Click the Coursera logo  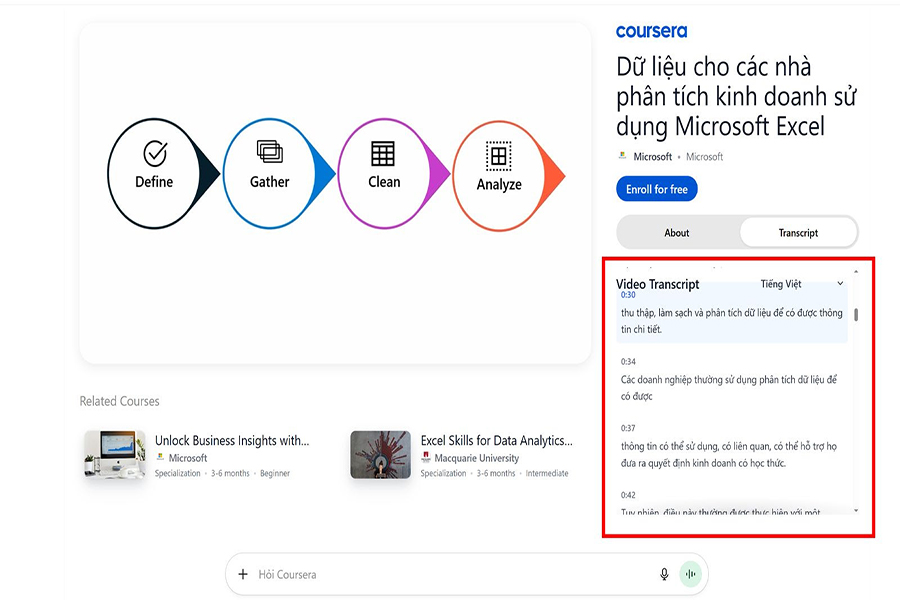651,32
